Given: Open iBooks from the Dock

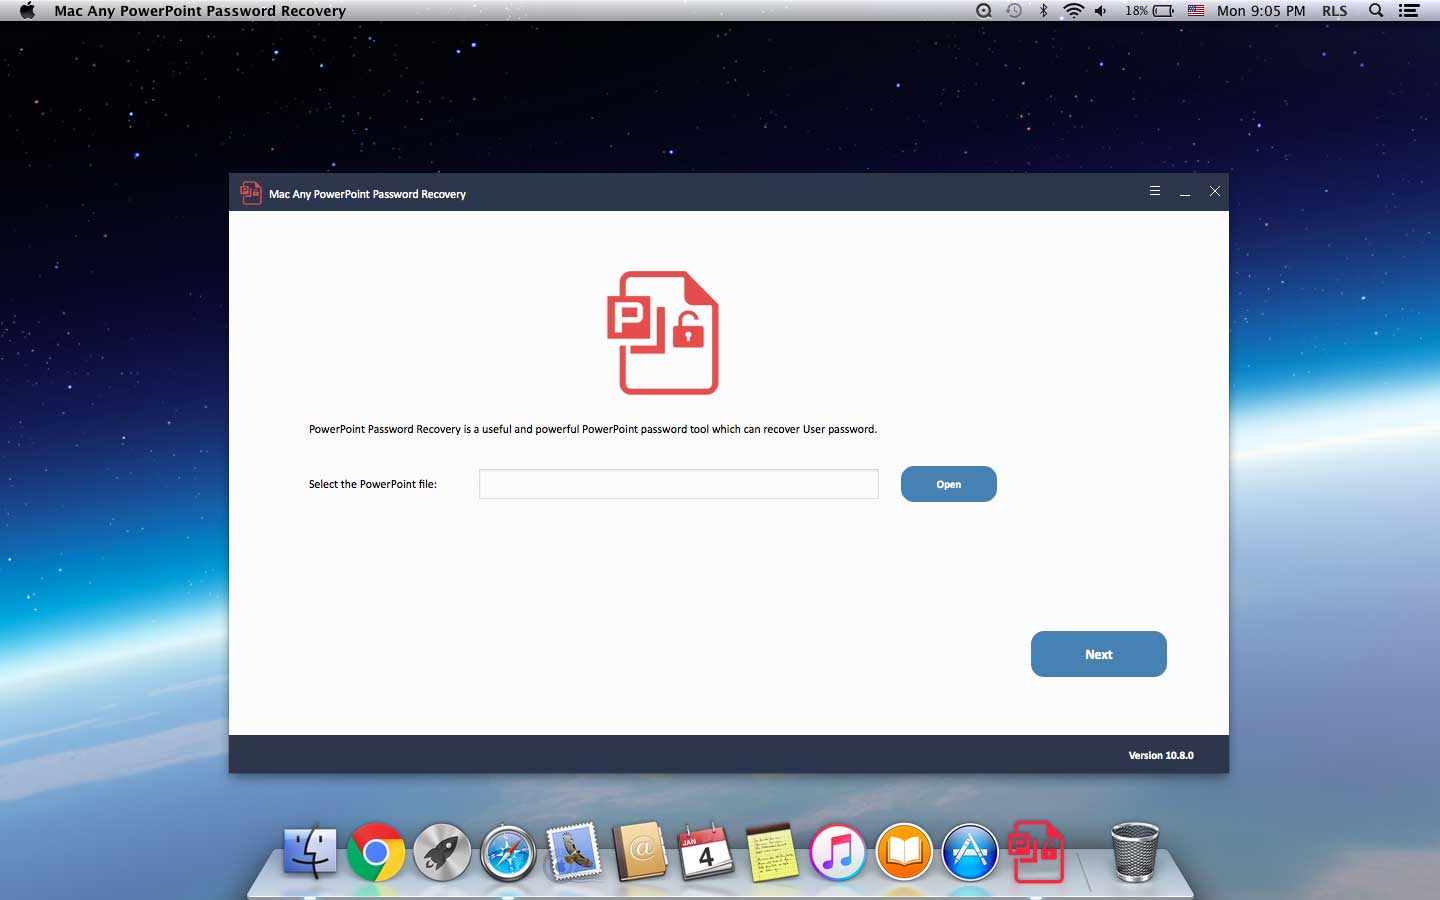Looking at the screenshot, I should (x=904, y=852).
